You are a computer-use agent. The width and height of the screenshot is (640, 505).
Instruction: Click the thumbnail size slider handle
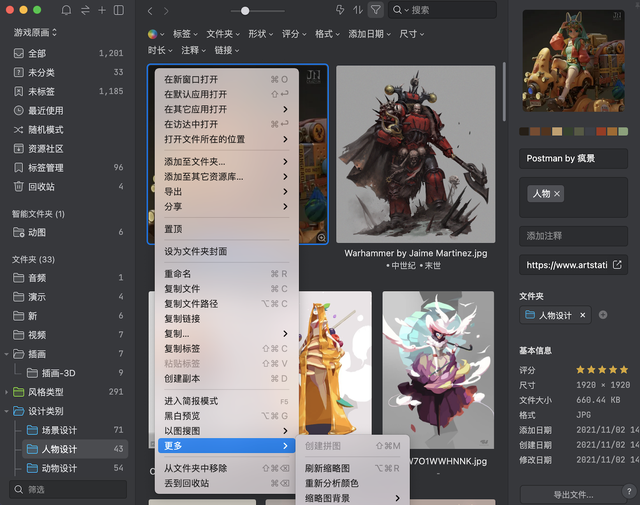point(245,10)
